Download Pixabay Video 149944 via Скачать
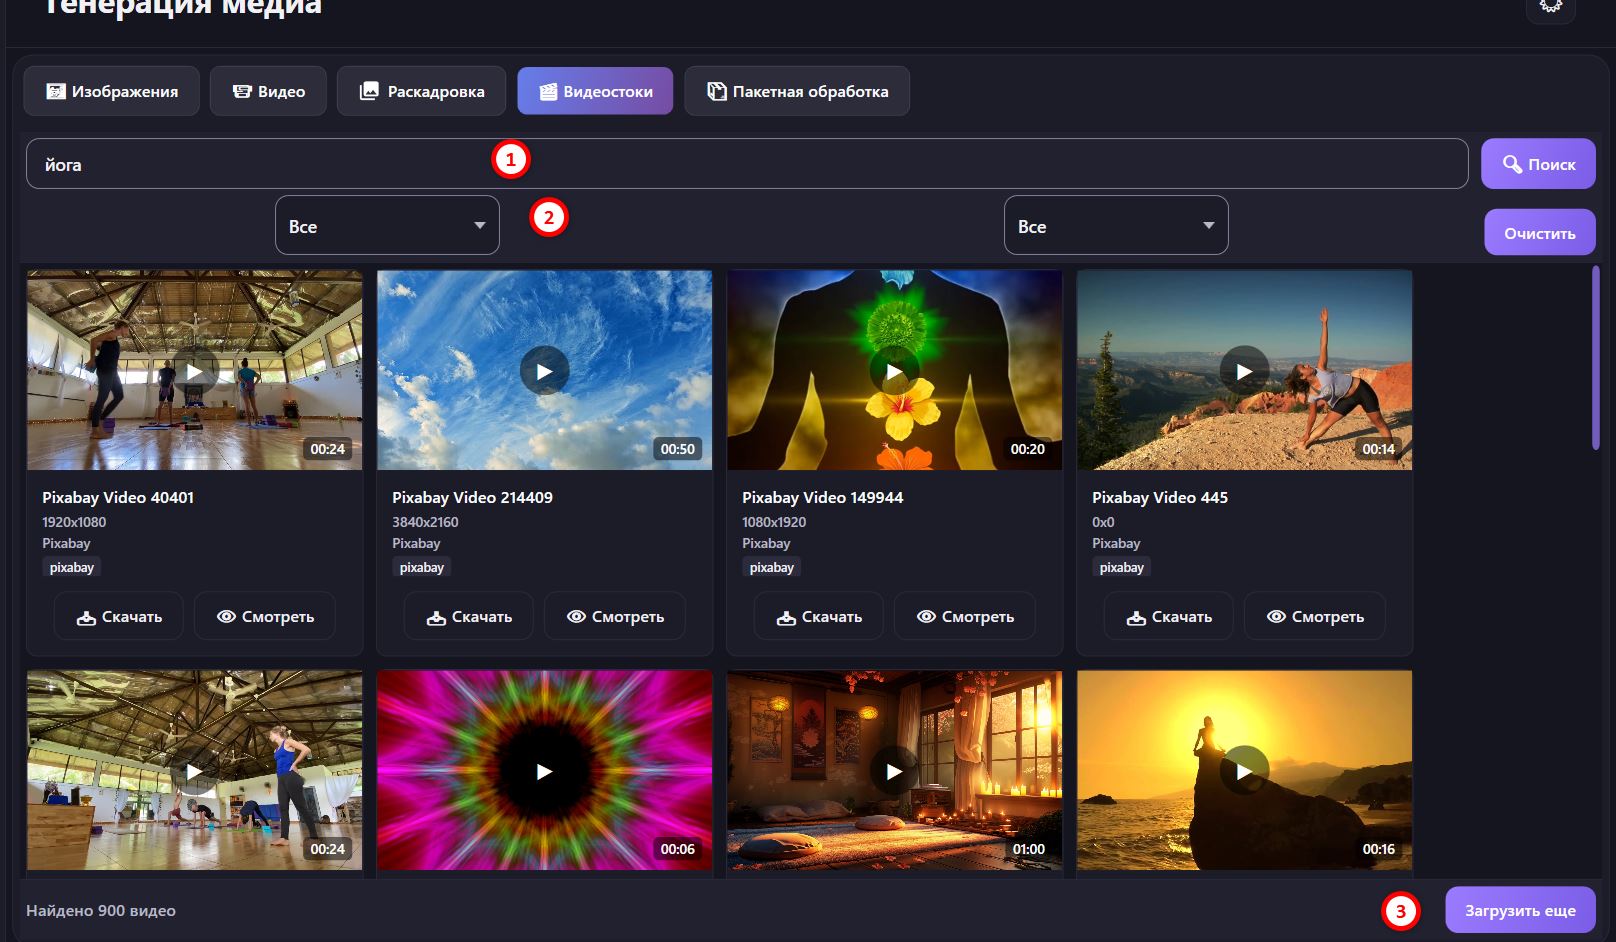This screenshot has width=1616, height=942. [819, 616]
